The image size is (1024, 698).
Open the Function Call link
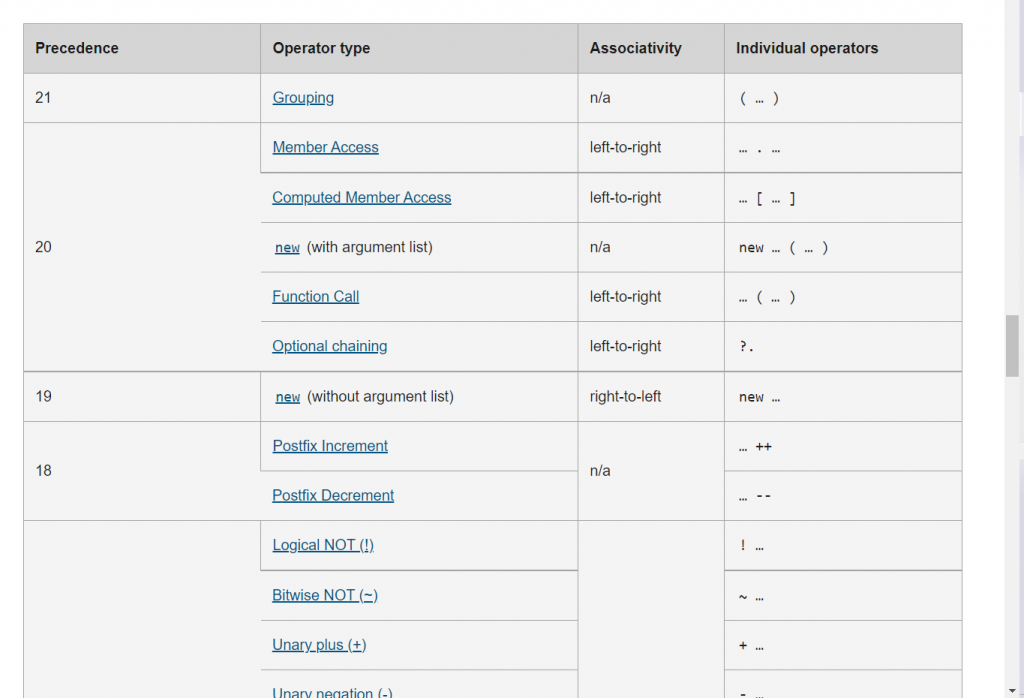tap(315, 296)
